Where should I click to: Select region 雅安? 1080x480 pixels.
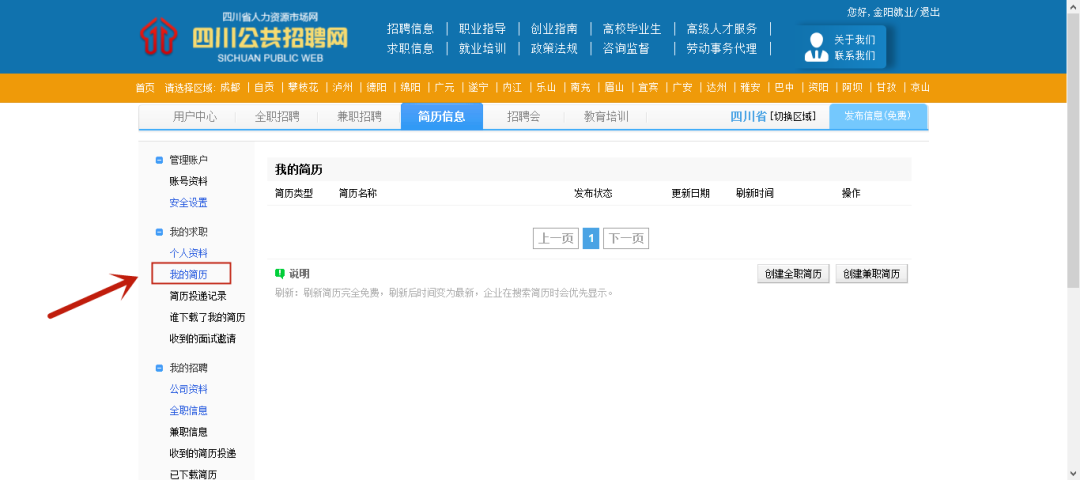pos(750,87)
